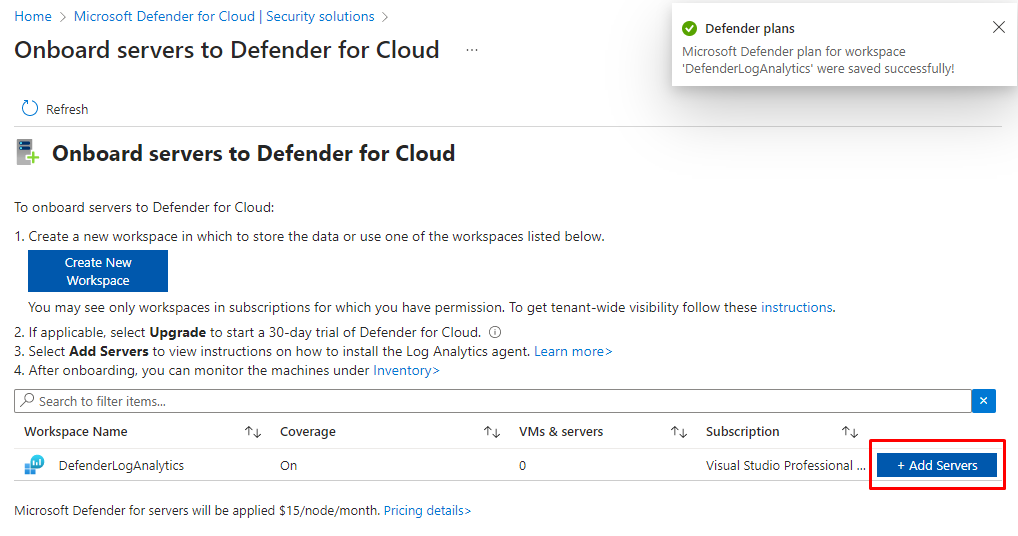Viewport: 1018px width, 536px height.
Task: Clear the search filter with X button
Action: click(x=984, y=401)
